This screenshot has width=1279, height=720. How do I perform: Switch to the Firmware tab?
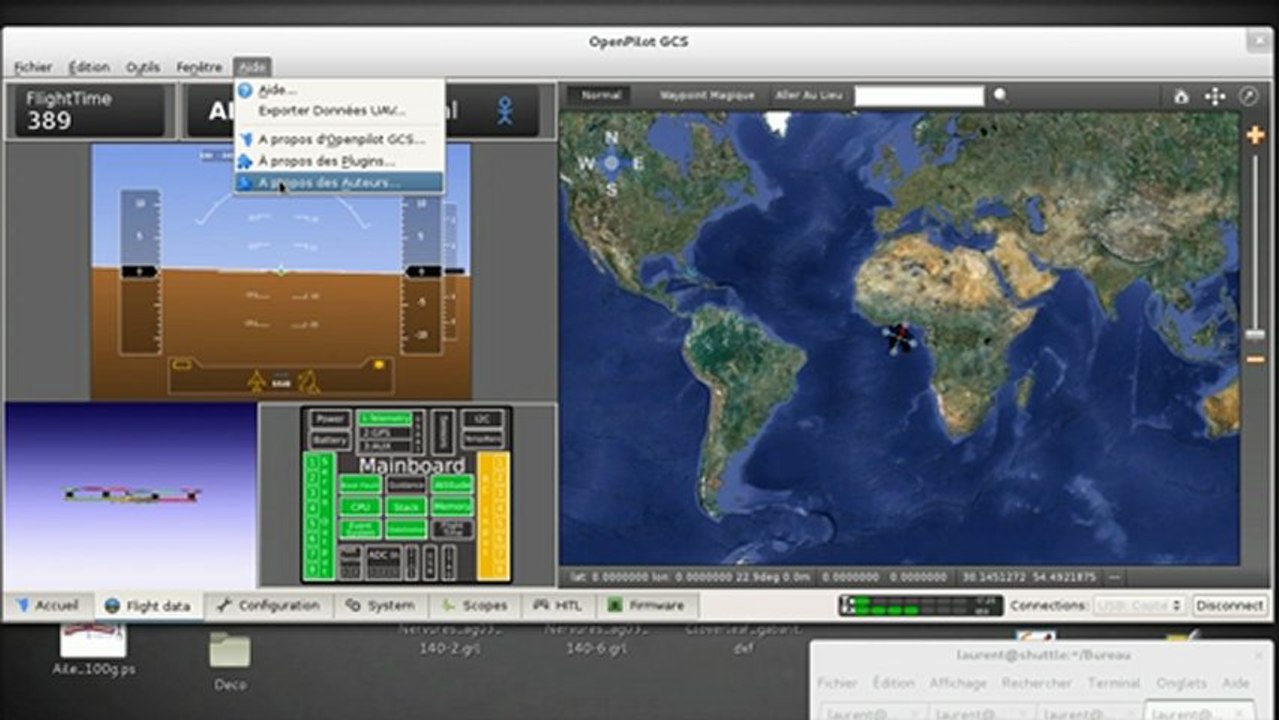pos(646,605)
